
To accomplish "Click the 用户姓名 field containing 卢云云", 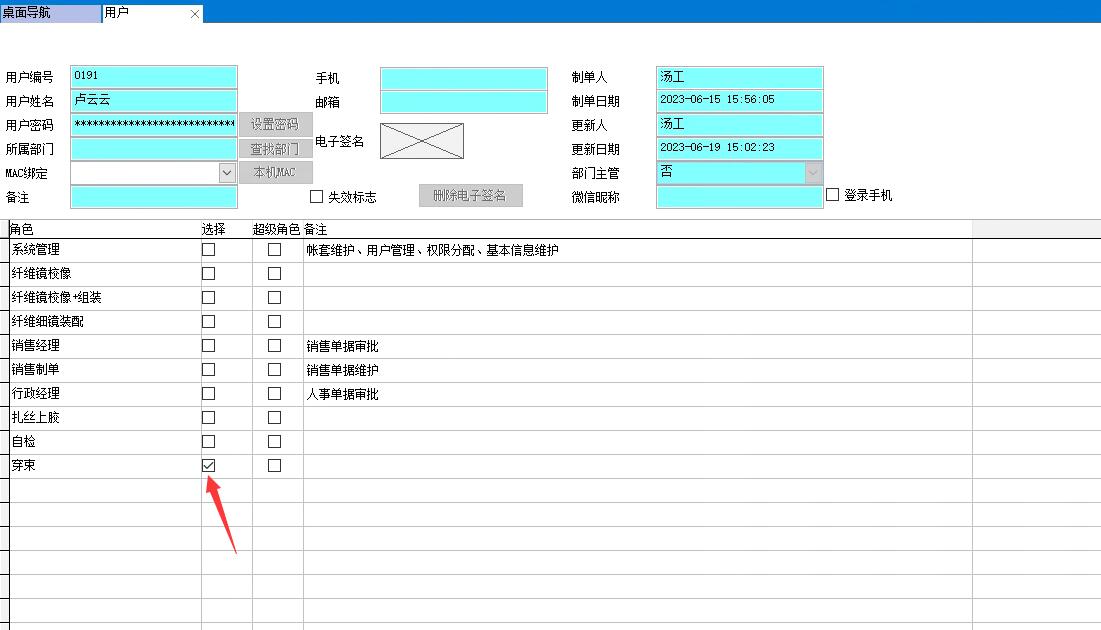I will pos(154,101).
